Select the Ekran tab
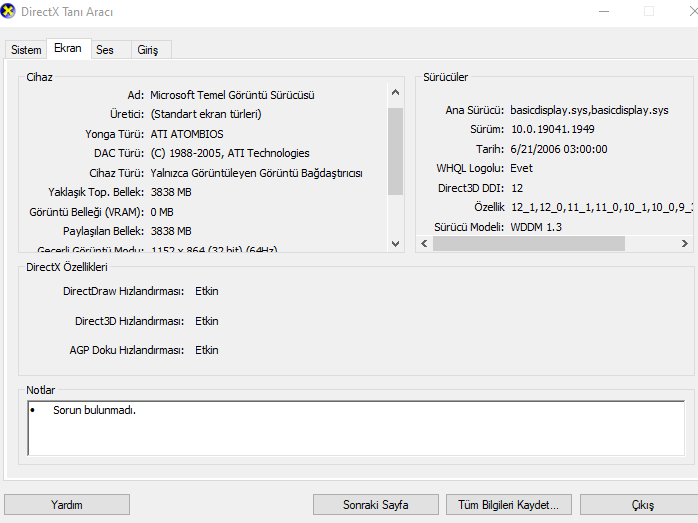The height and width of the screenshot is (523, 698). (x=68, y=48)
